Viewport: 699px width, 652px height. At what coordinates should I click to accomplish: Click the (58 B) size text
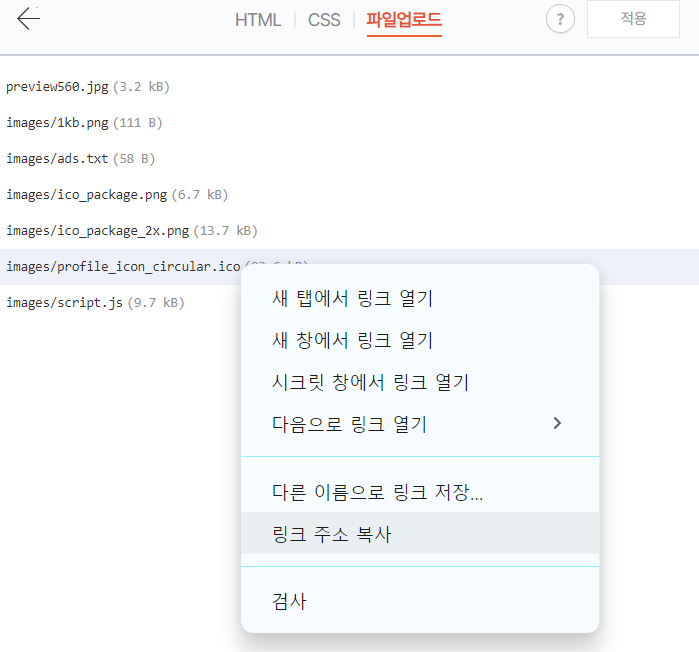point(134,159)
